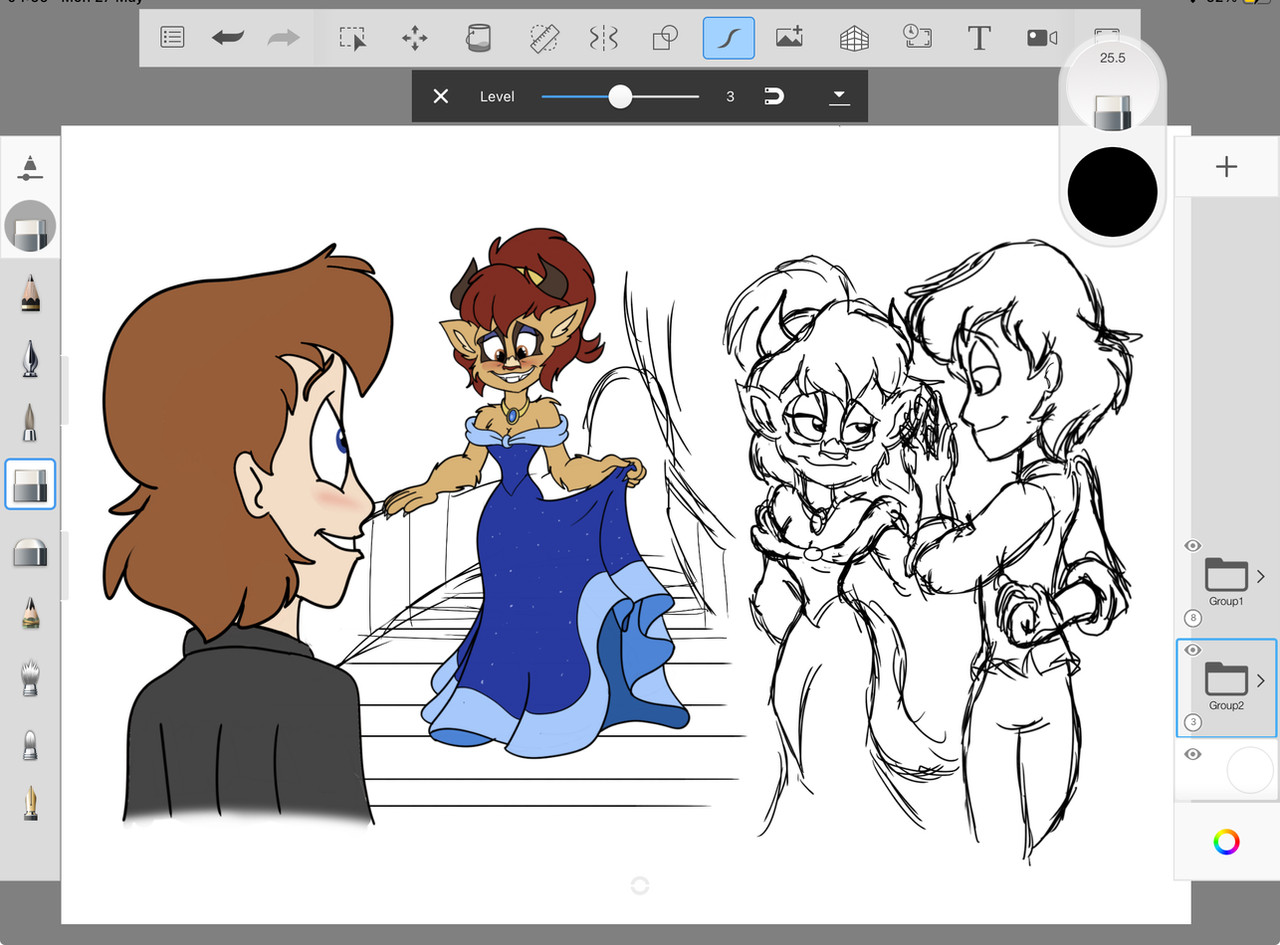
Task: Open the Color Editor wheel
Action: 1226,842
